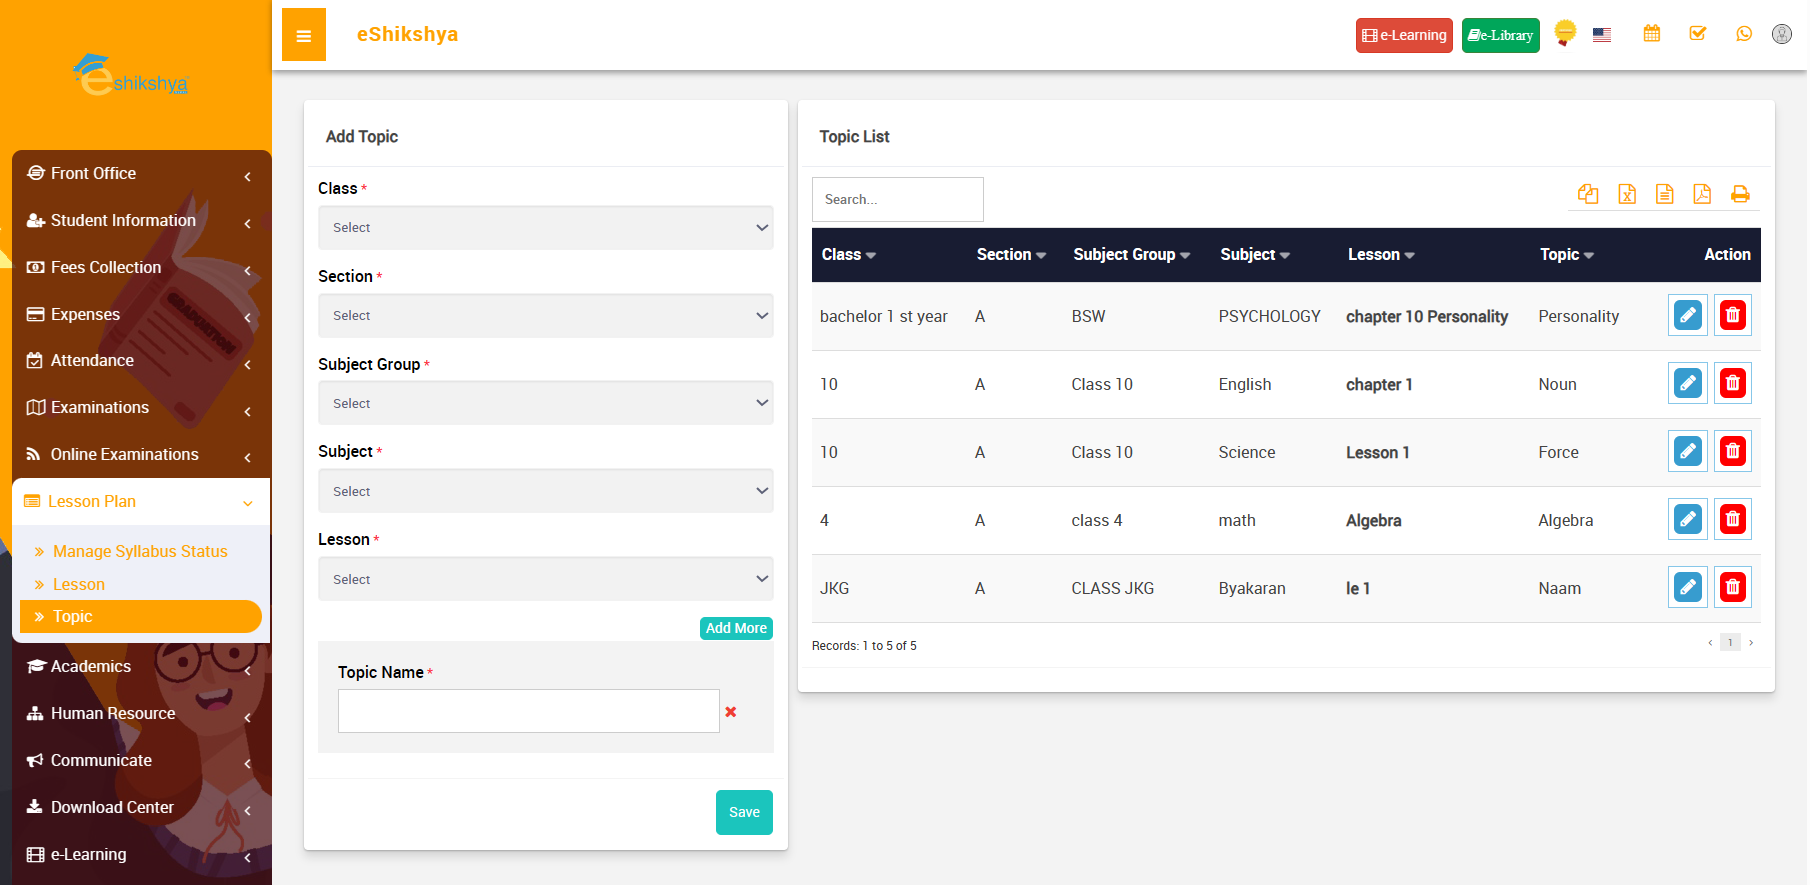Edit the Personality topic row

click(x=1687, y=316)
